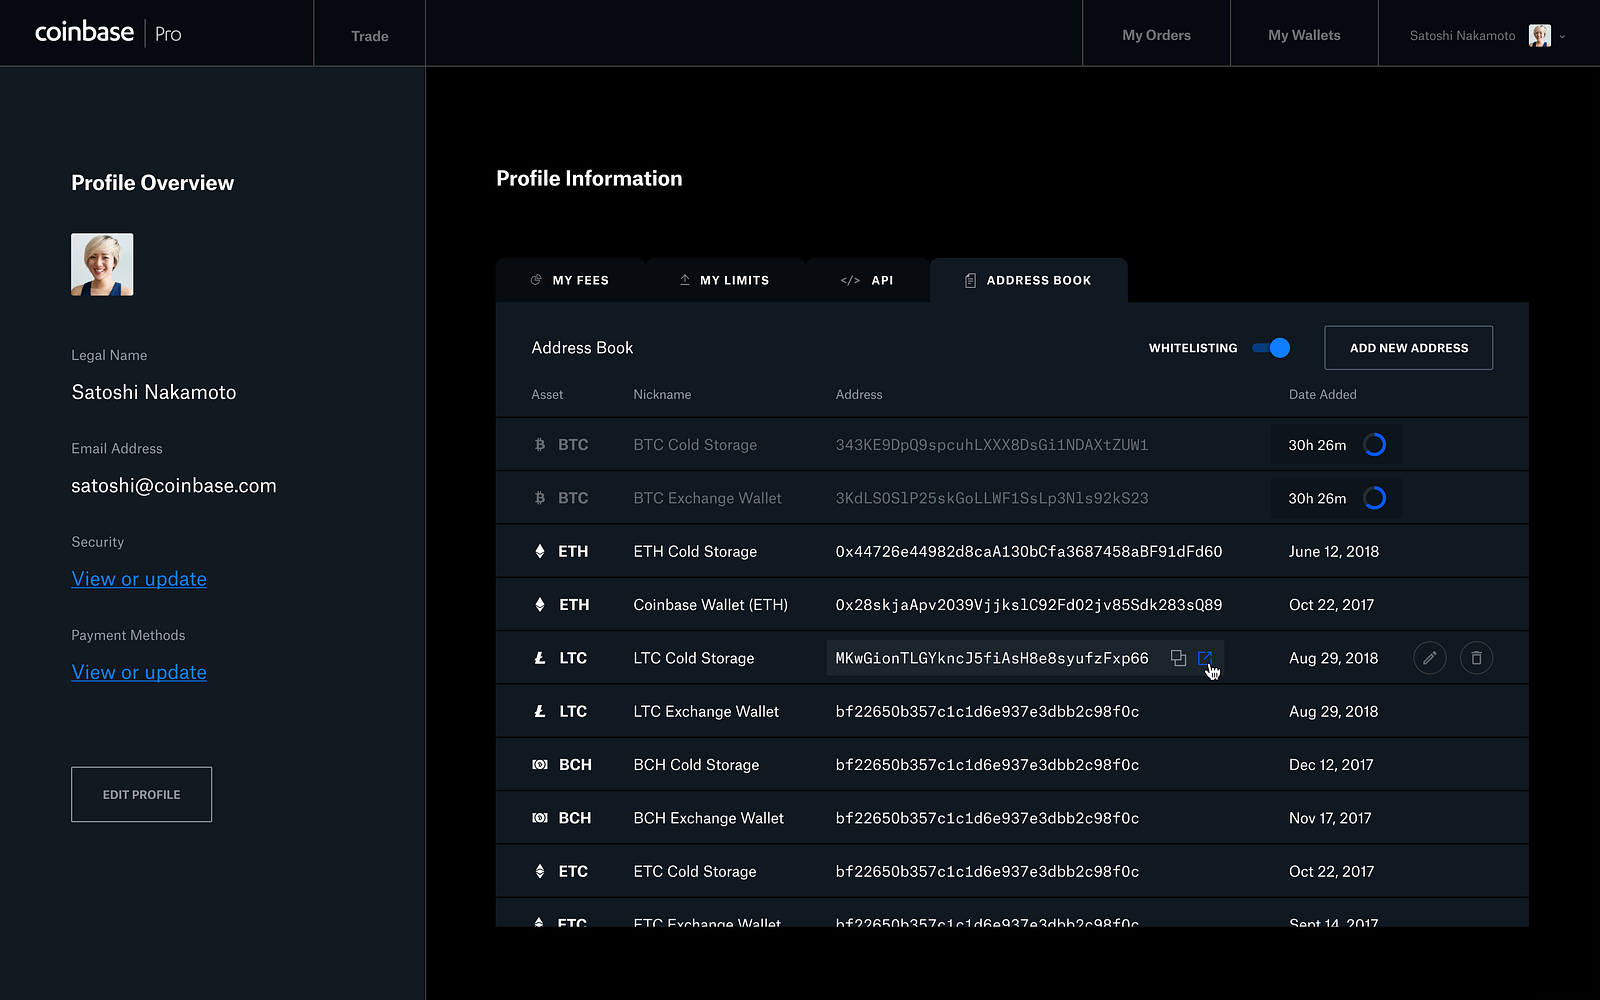Click the BTC Cold Storage address
The height and width of the screenshot is (1000, 1600).
pyautogui.click(x=992, y=445)
